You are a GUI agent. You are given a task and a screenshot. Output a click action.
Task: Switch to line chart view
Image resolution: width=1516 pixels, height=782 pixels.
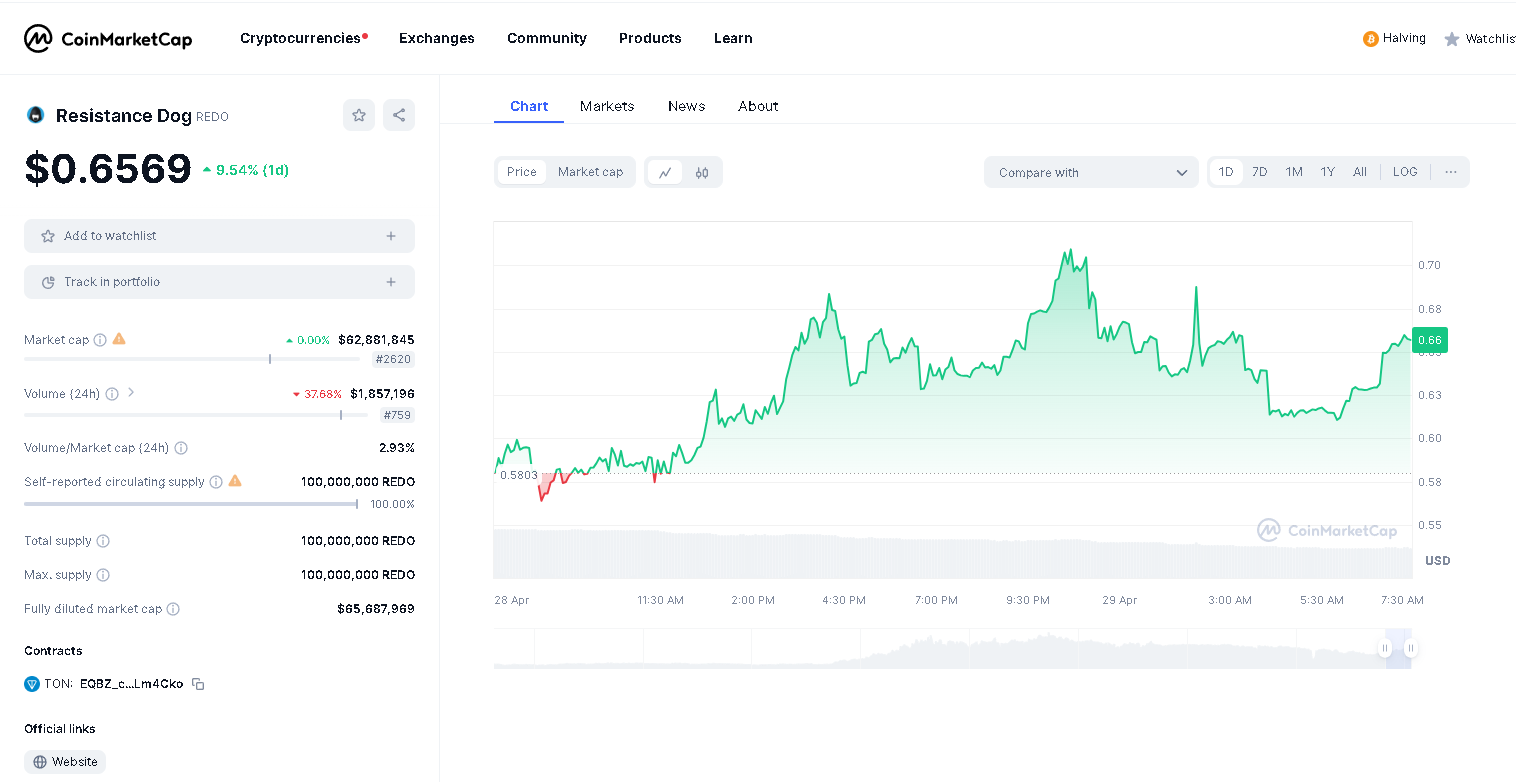(x=665, y=172)
